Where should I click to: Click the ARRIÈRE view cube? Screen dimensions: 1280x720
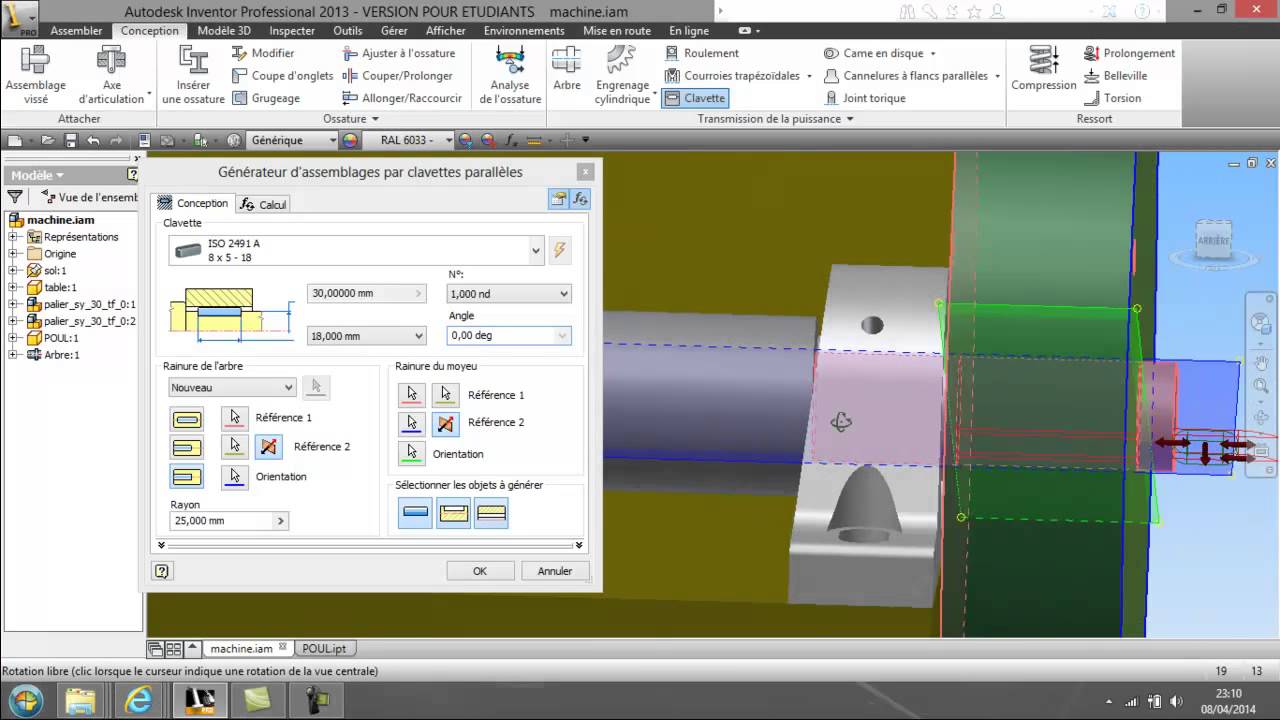(x=1213, y=240)
